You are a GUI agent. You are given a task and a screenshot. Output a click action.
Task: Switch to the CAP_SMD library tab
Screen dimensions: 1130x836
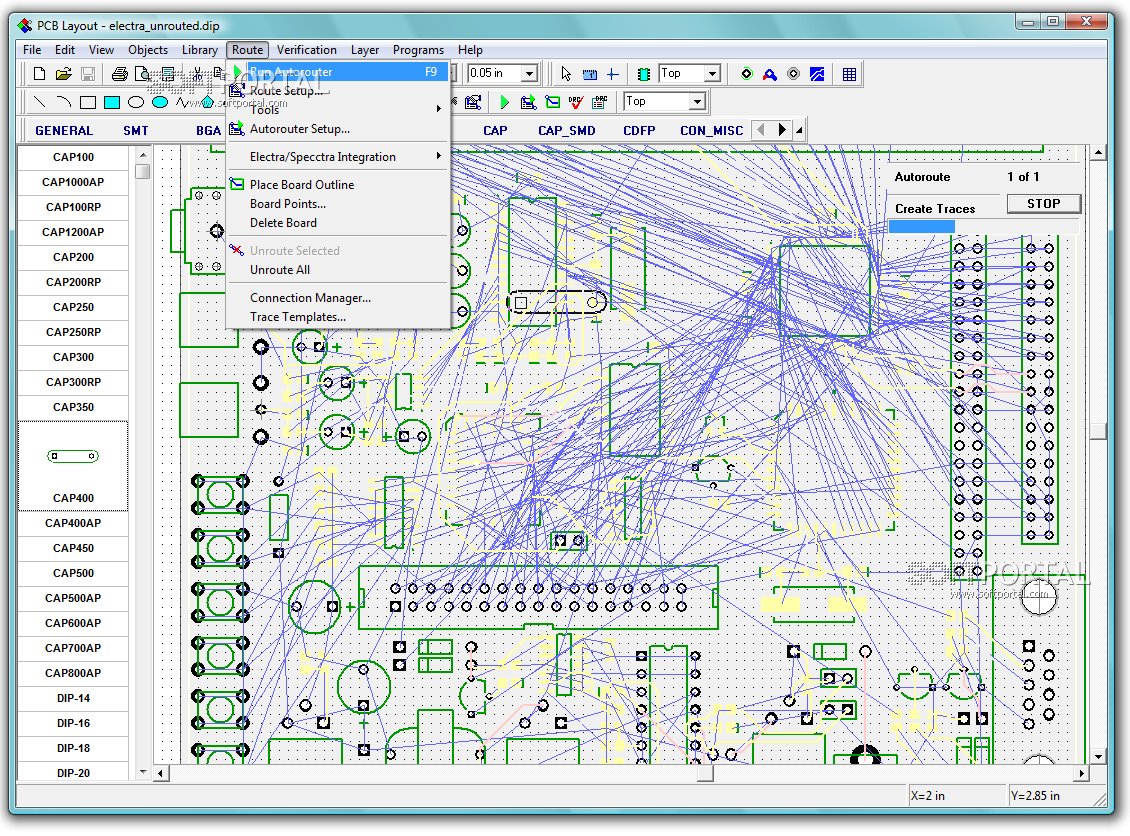566,131
